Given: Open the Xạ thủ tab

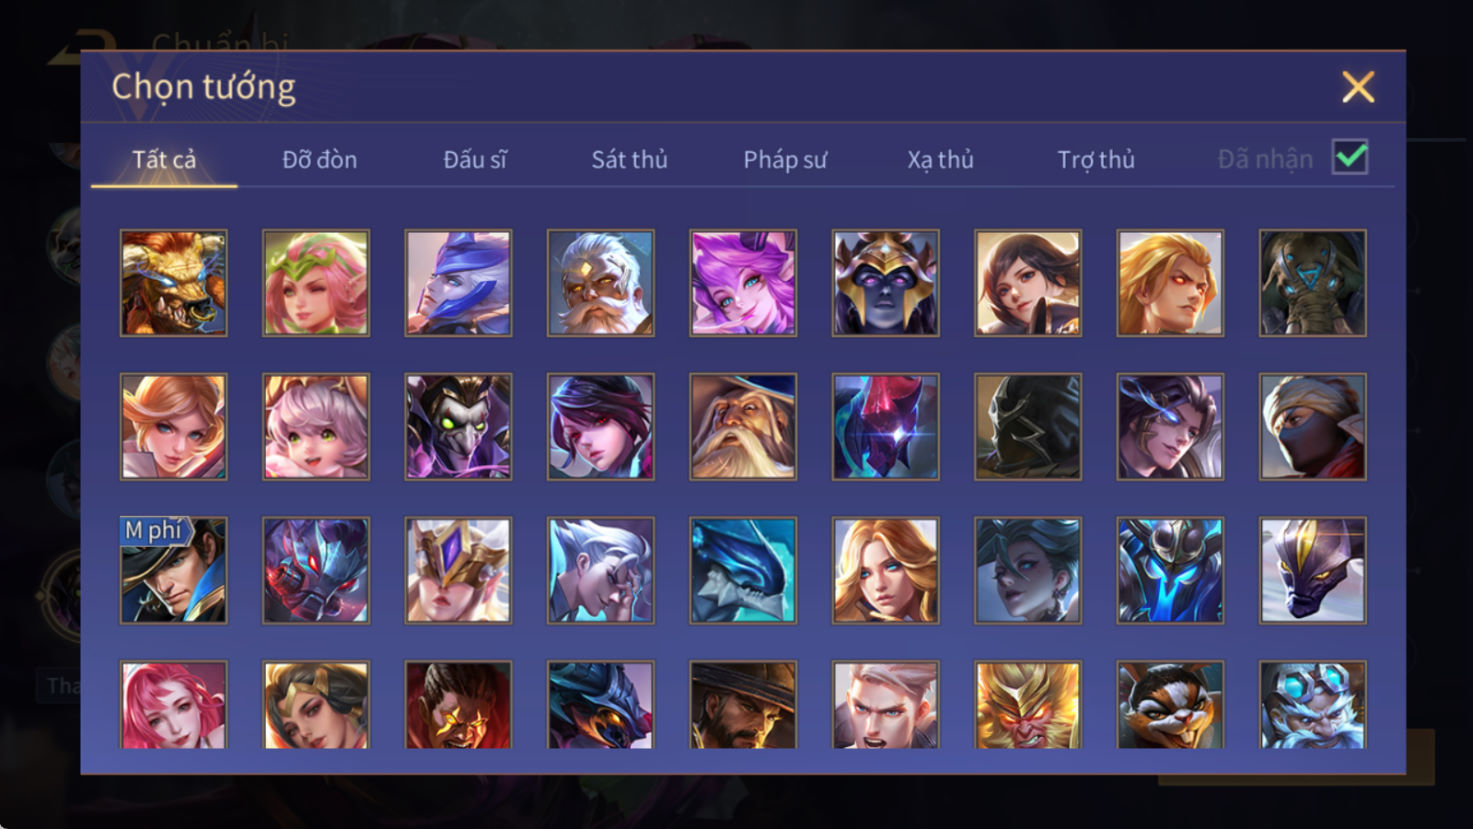Looking at the screenshot, I should click(940, 160).
